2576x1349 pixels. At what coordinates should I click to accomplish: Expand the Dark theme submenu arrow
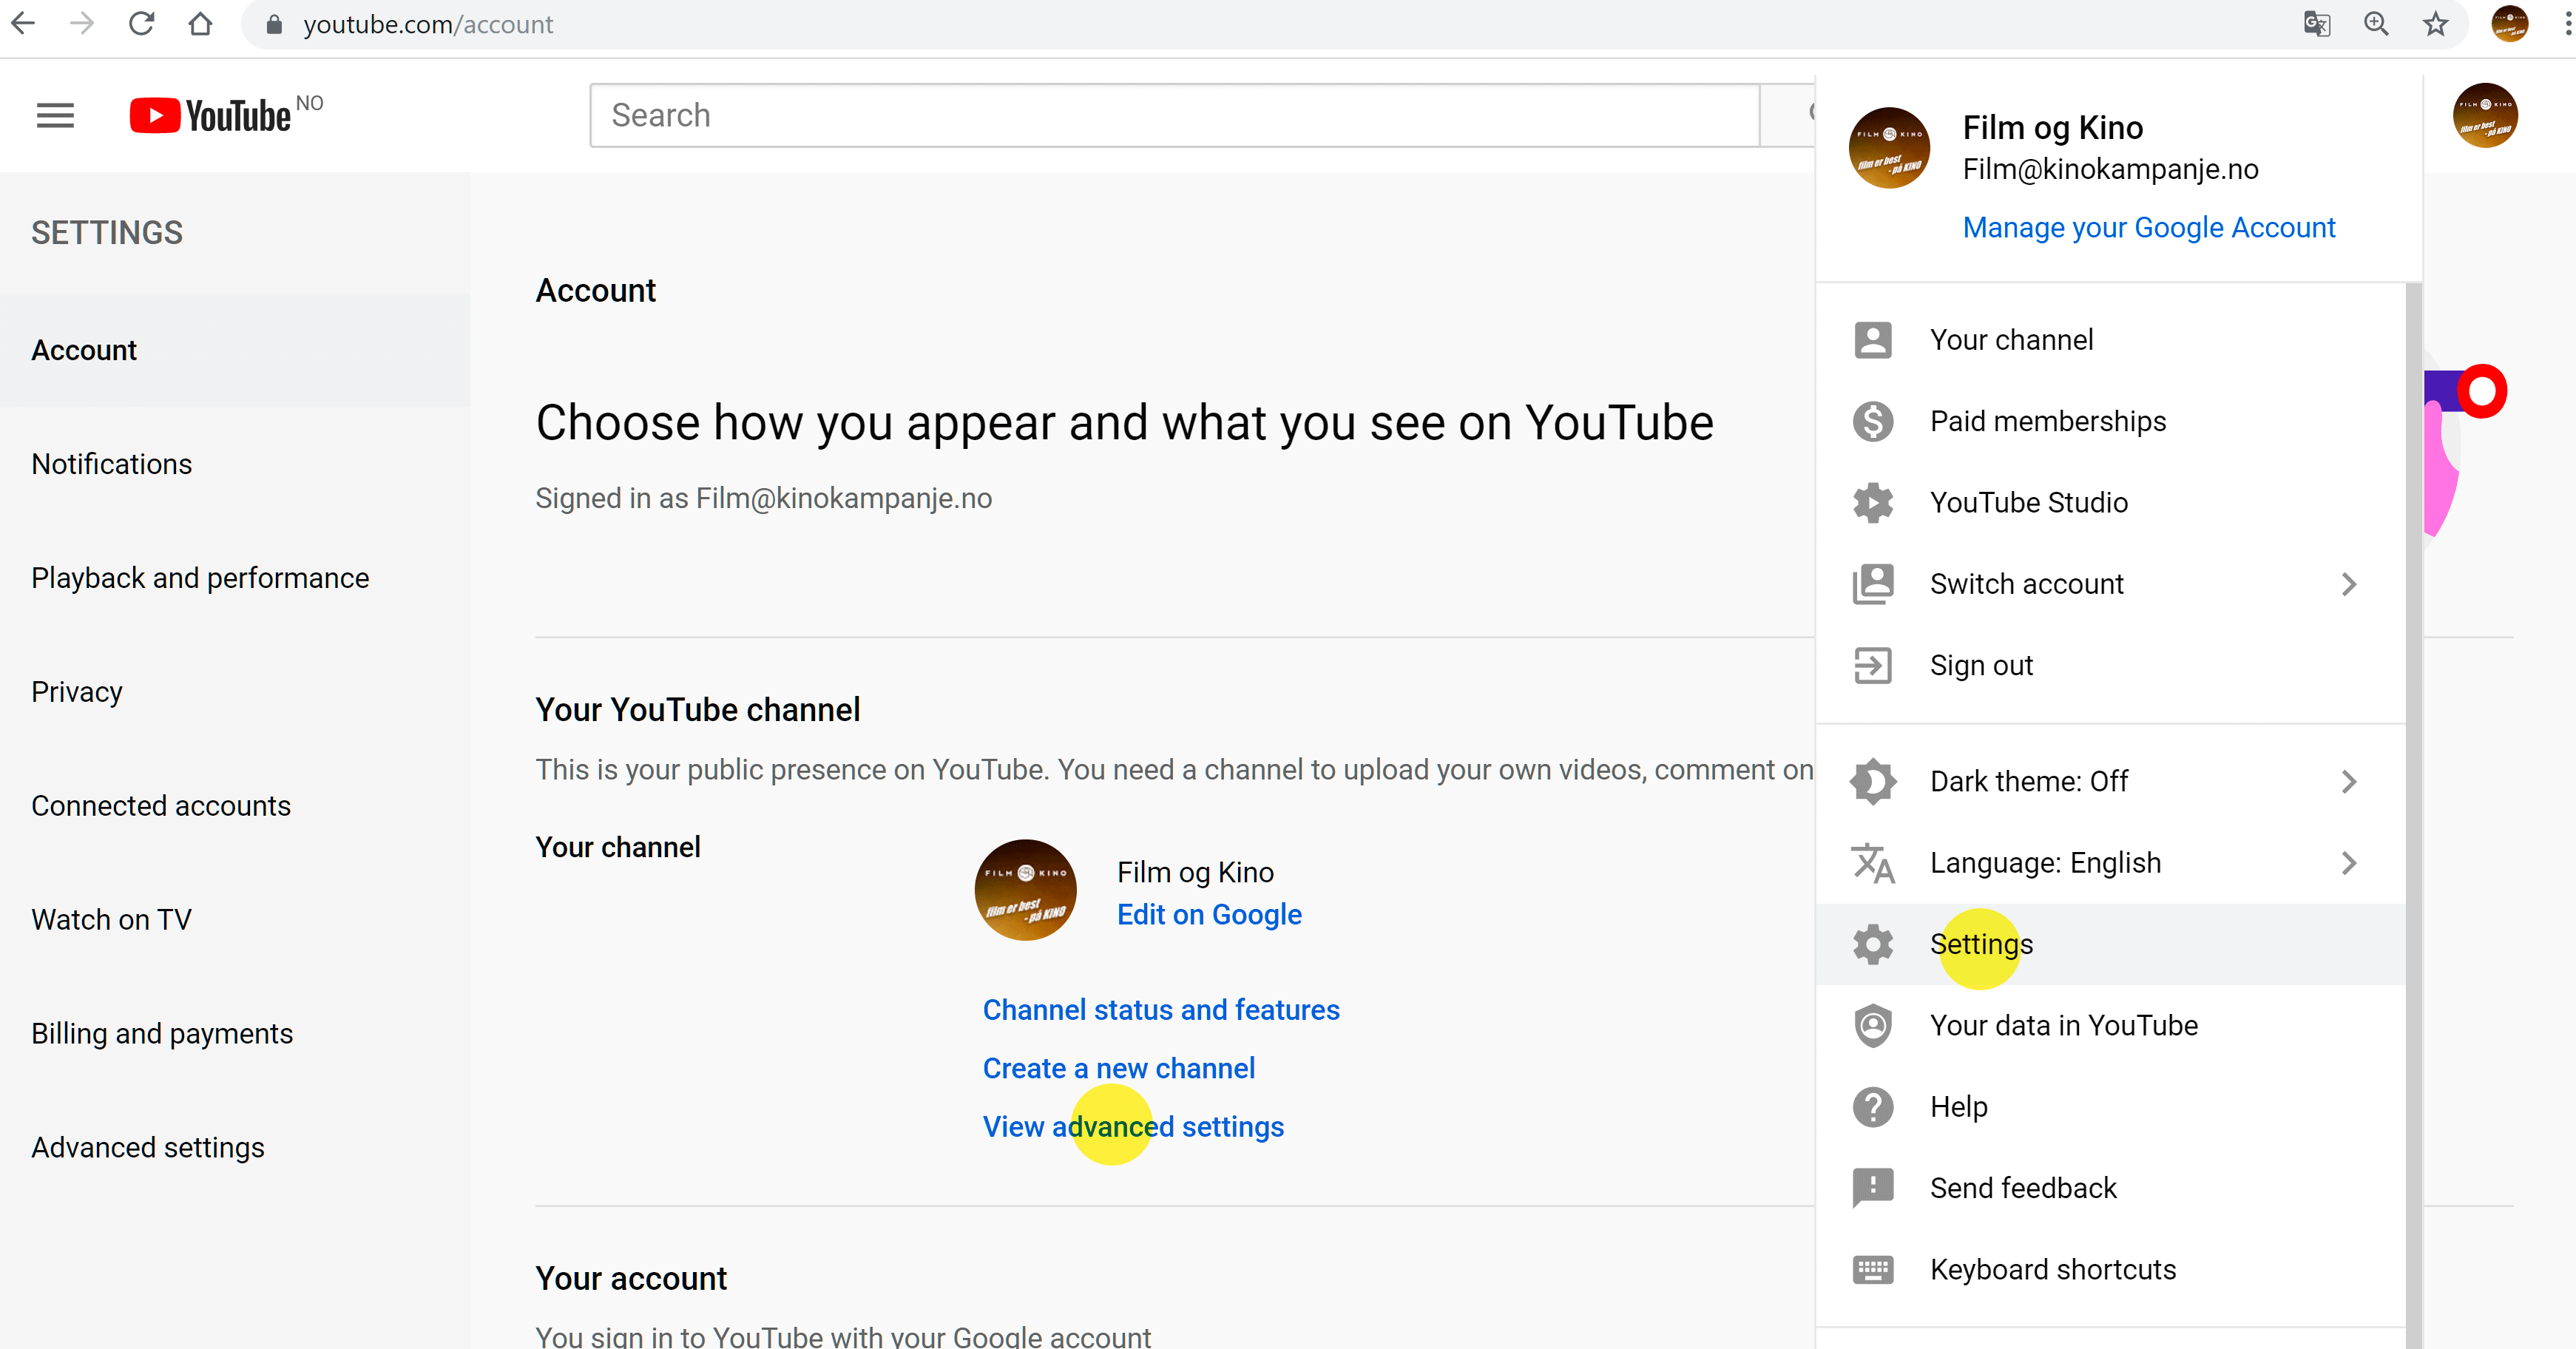pos(2349,781)
